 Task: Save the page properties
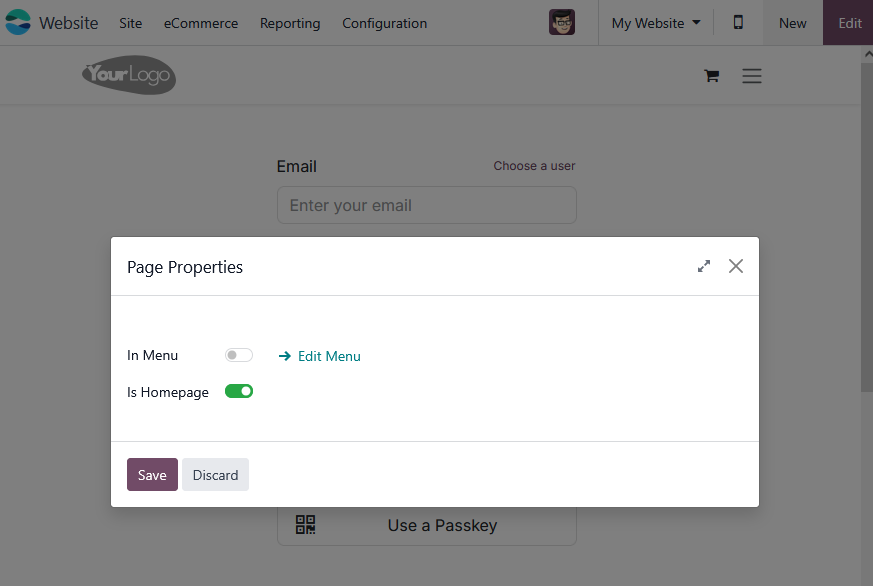point(152,475)
